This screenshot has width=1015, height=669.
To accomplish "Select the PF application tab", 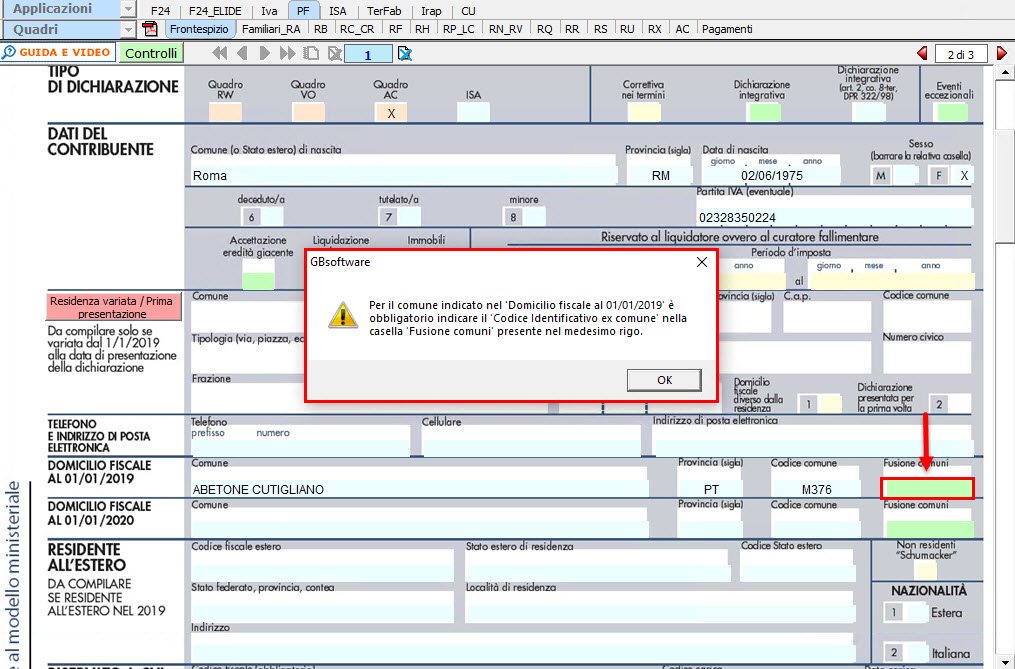I will pyautogui.click(x=304, y=11).
